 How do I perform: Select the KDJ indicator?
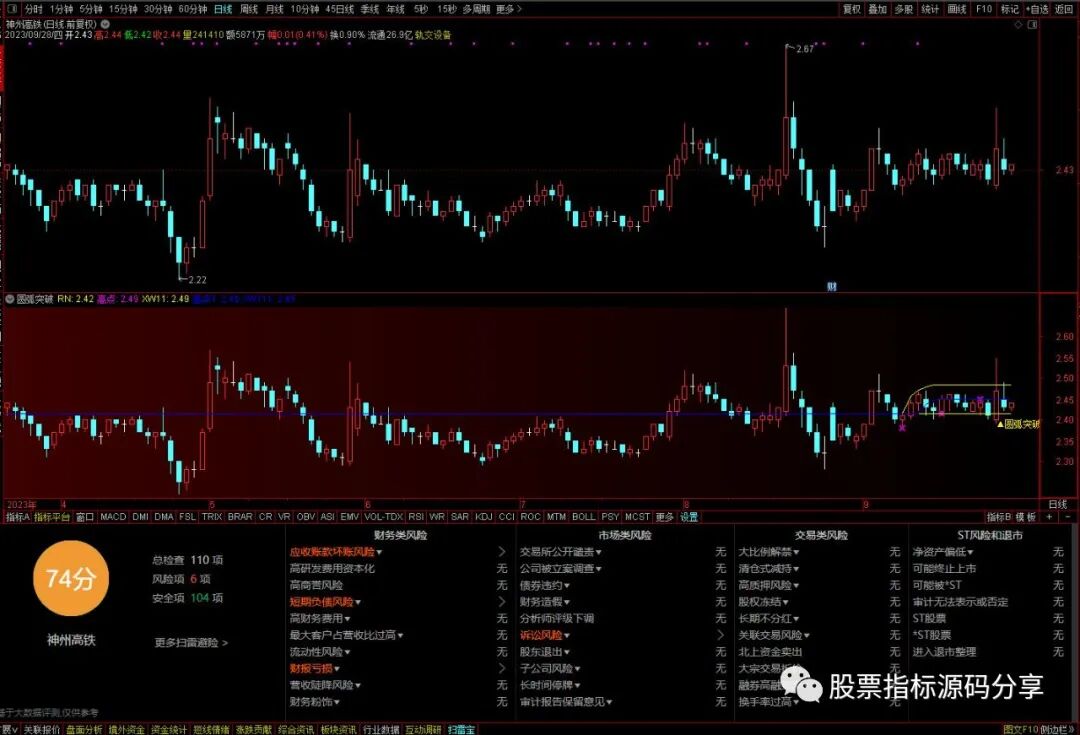point(484,517)
